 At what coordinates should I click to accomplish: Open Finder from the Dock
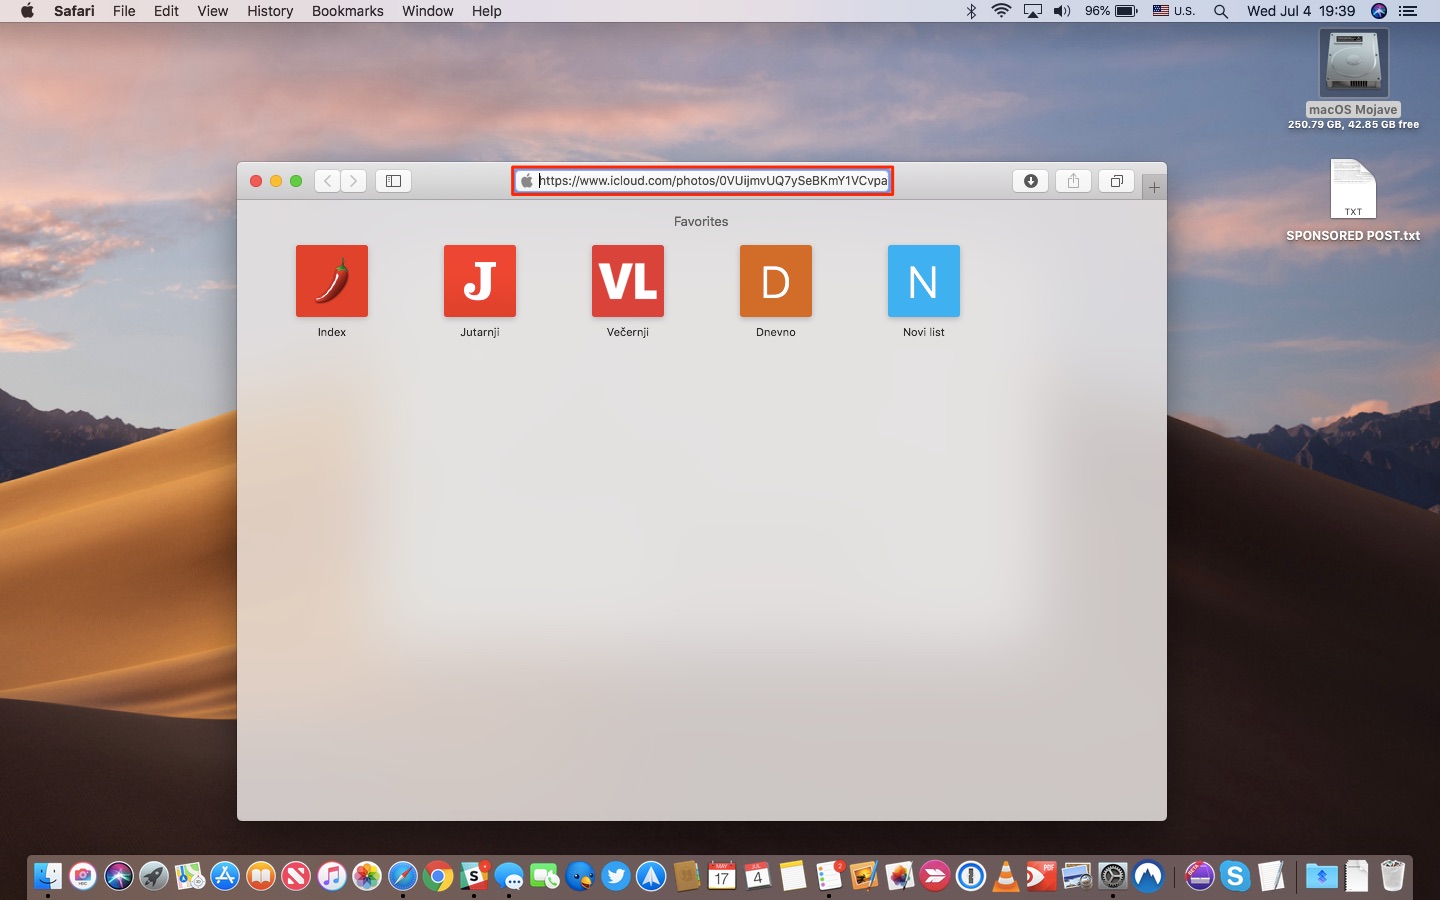coord(48,876)
